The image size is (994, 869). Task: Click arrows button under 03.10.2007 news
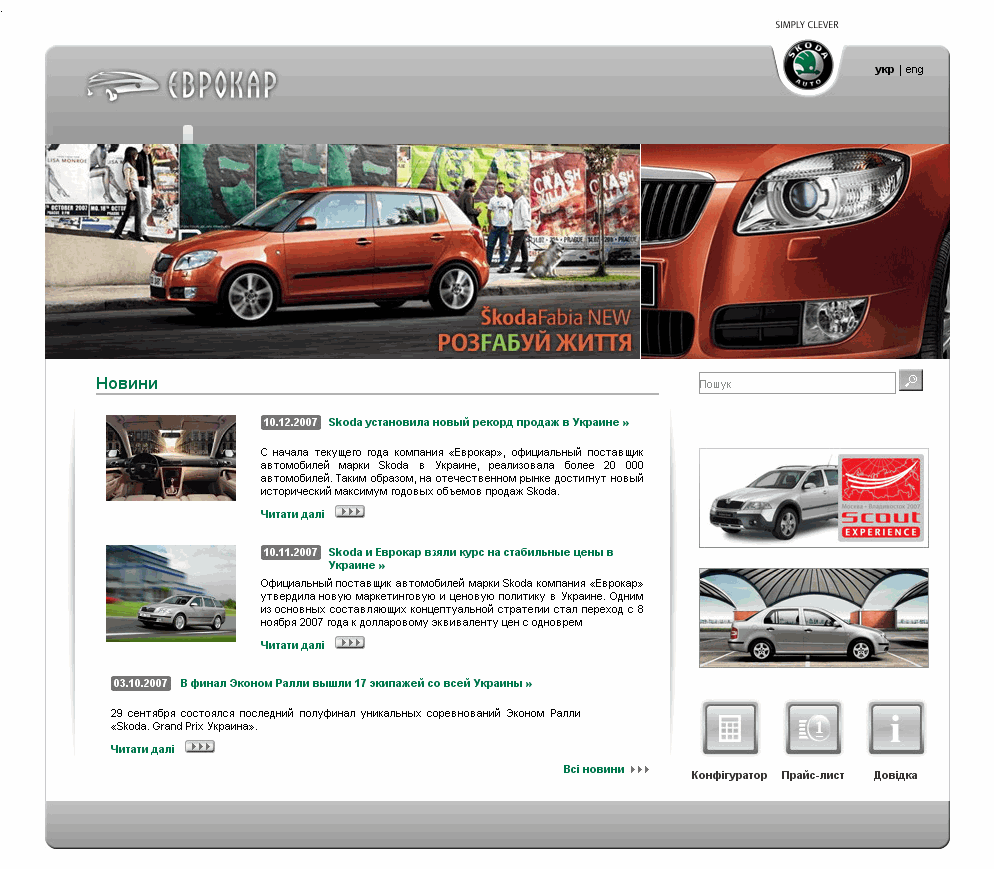(200, 747)
